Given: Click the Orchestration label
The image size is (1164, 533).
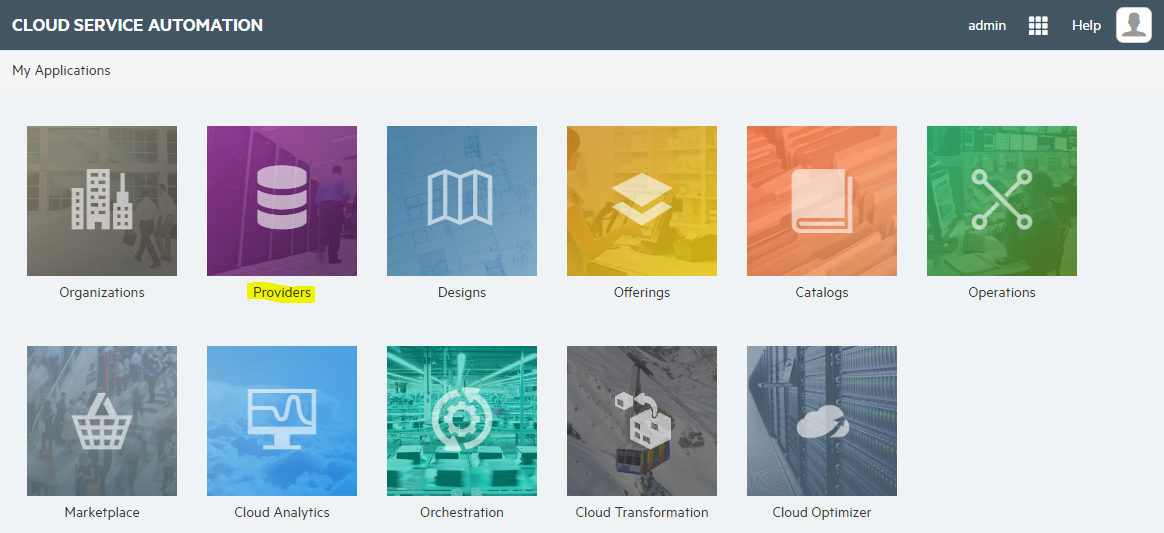Looking at the screenshot, I should point(462,512).
